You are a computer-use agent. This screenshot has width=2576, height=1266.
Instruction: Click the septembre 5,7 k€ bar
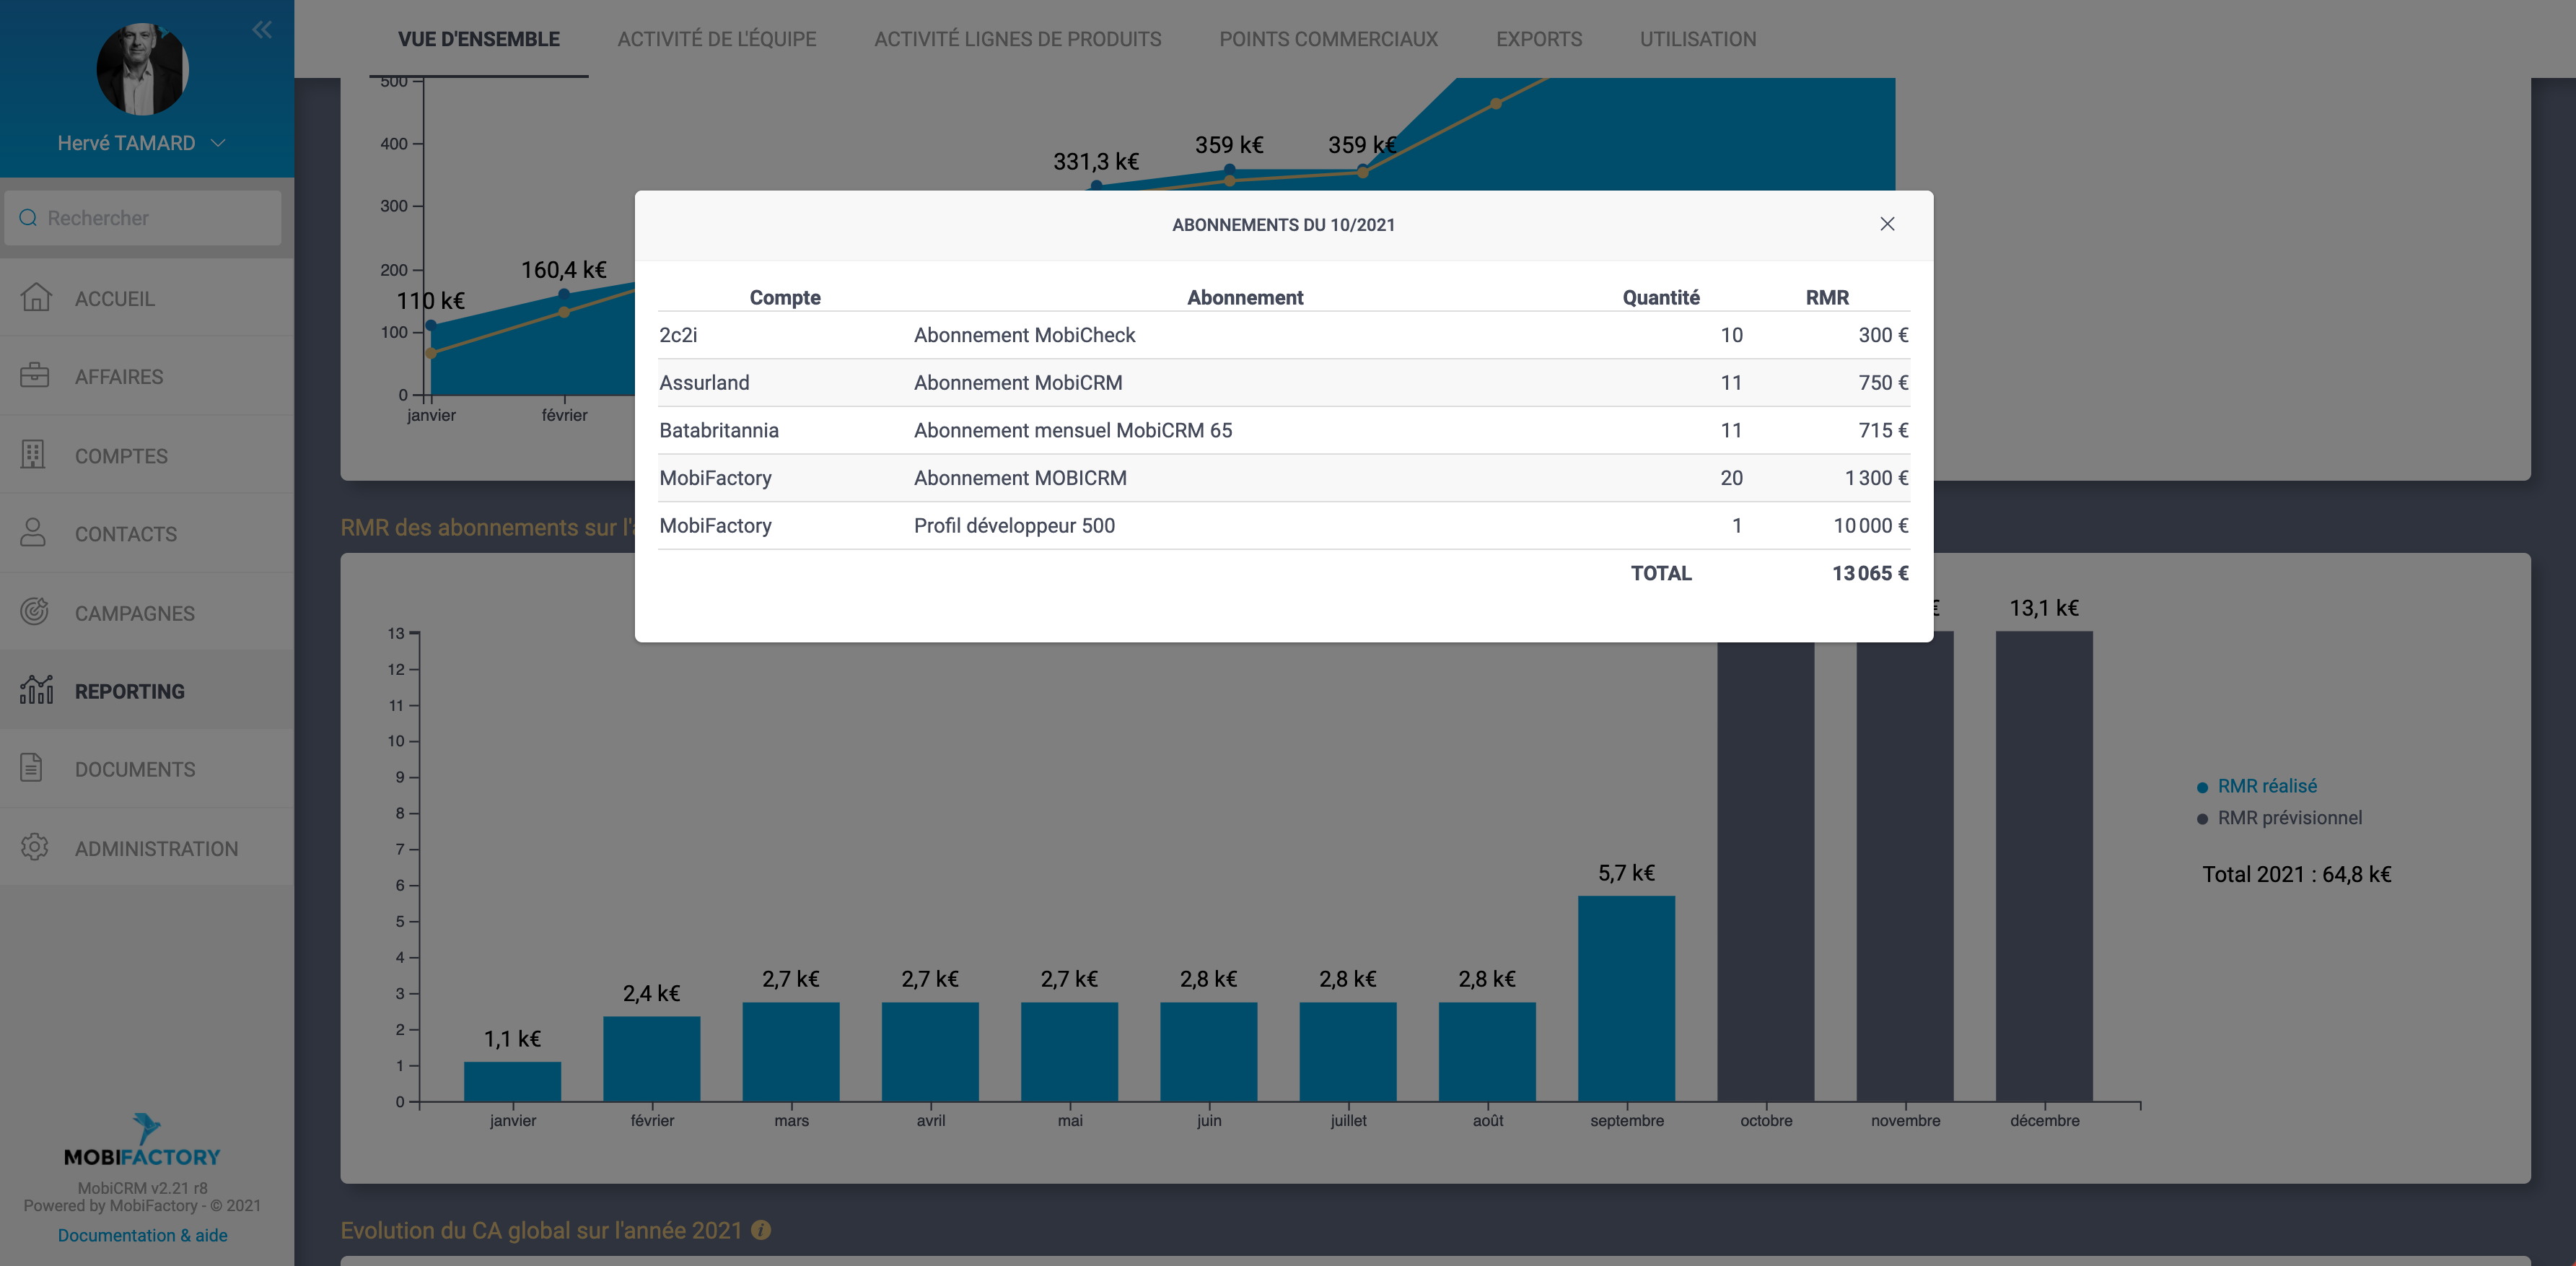pos(1626,998)
